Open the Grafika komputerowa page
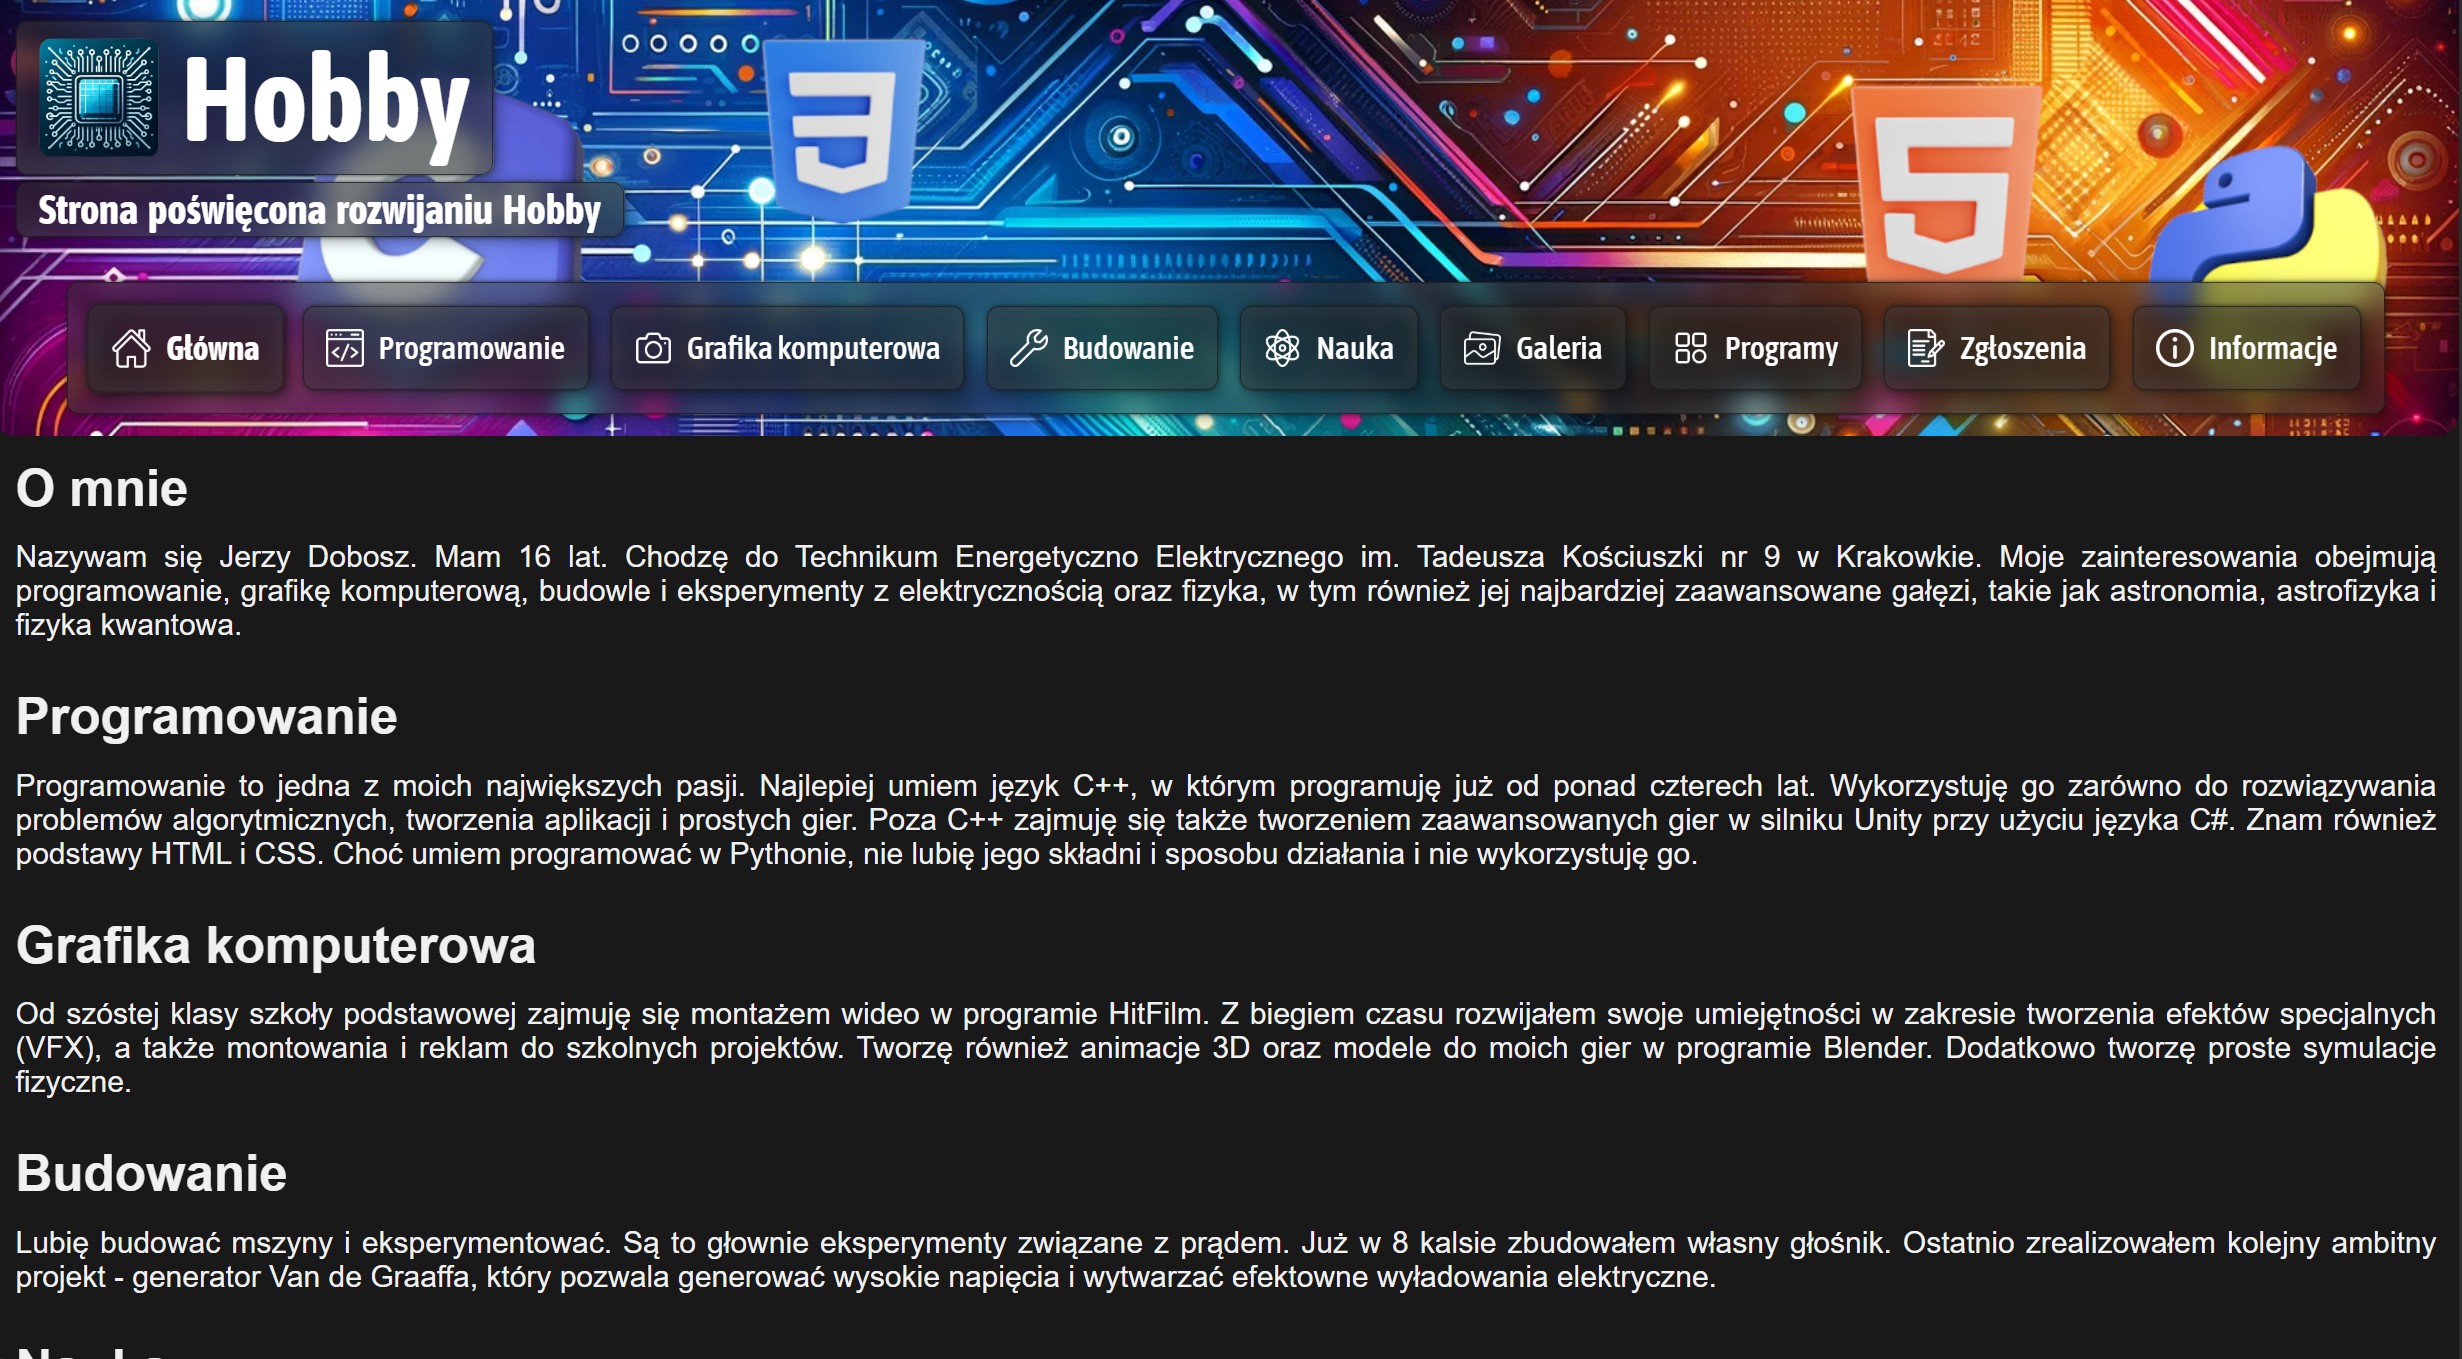The width and height of the screenshot is (2462, 1359). point(813,349)
